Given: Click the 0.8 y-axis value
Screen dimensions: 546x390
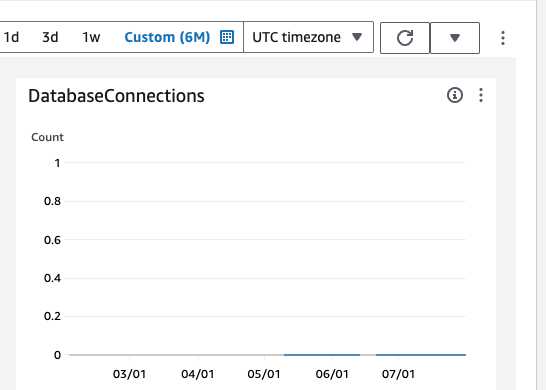Looking at the screenshot, I should pos(52,201).
